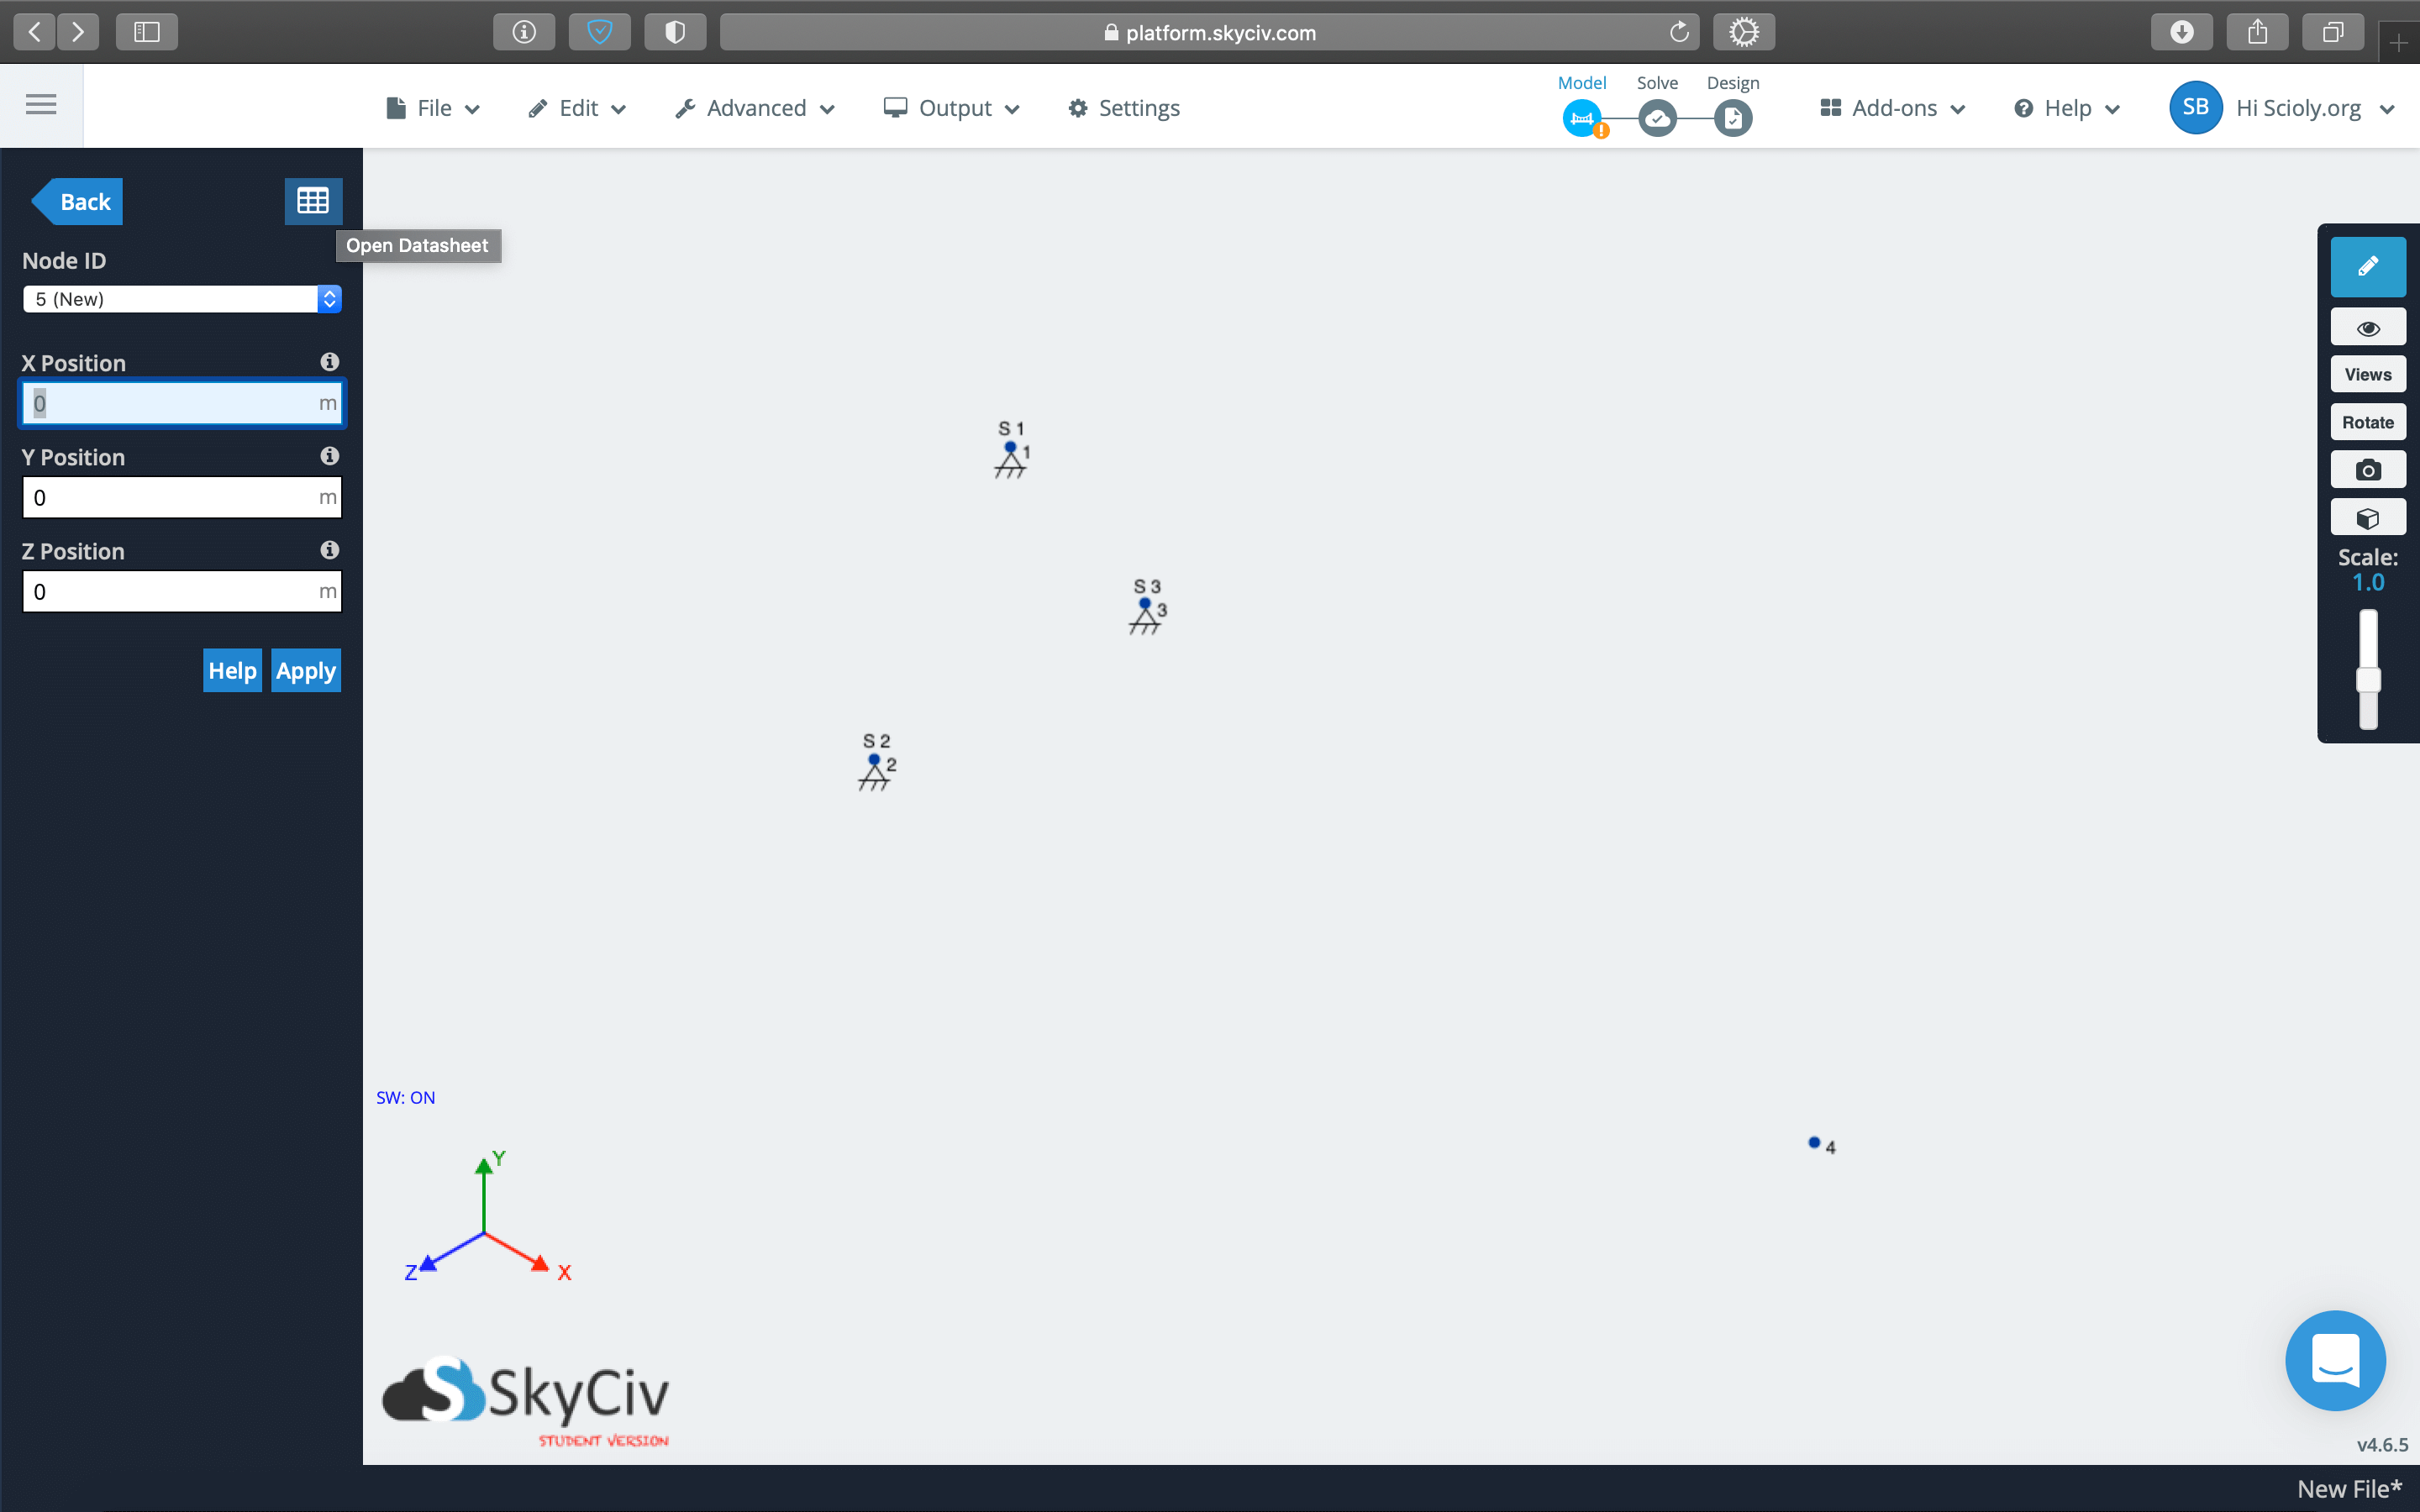This screenshot has height=1512, width=2420.
Task: Open the datasheet grid icon
Action: tap(313, 201)
